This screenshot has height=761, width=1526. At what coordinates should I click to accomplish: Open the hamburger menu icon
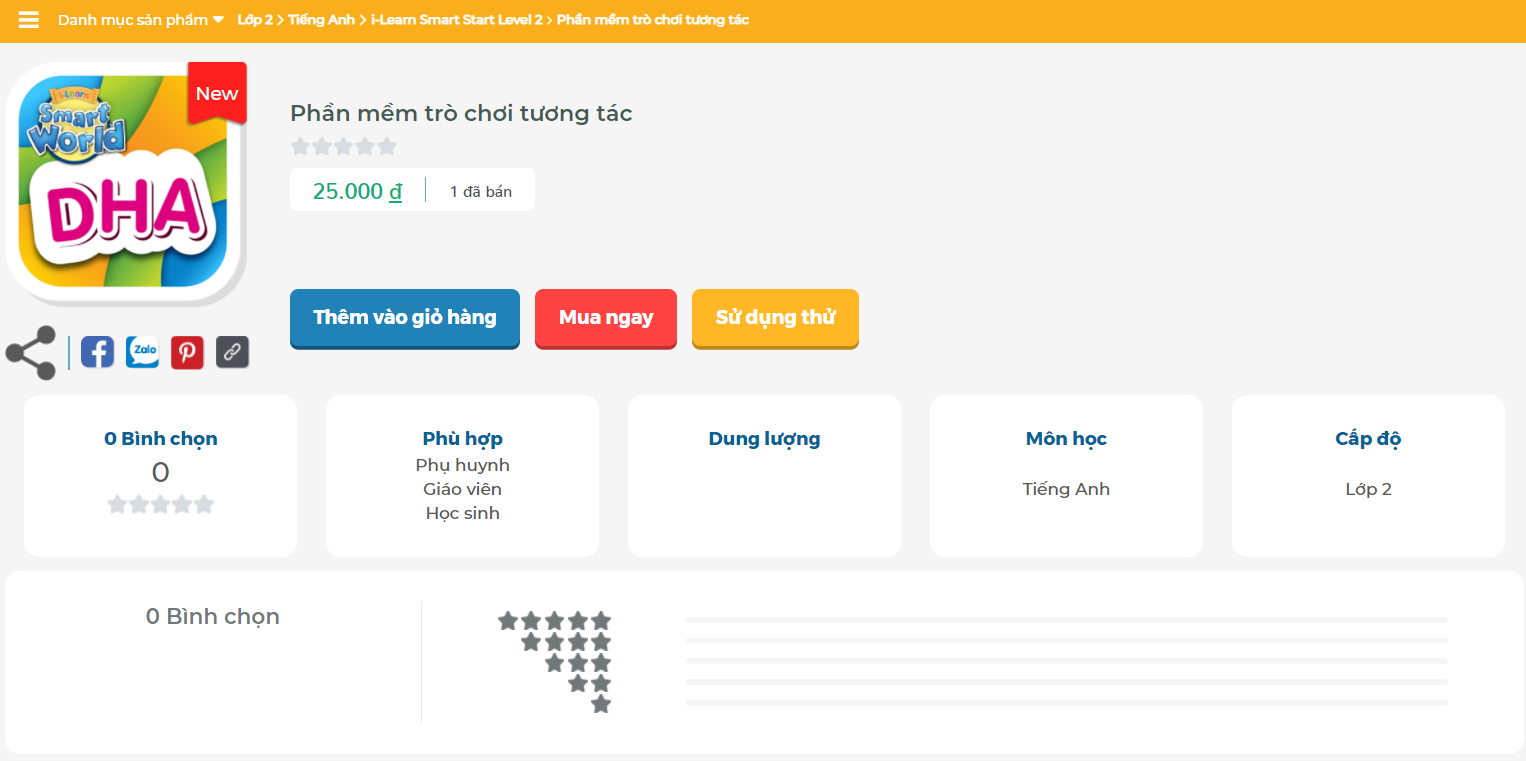pyautogui.click(x=29, y=20)
